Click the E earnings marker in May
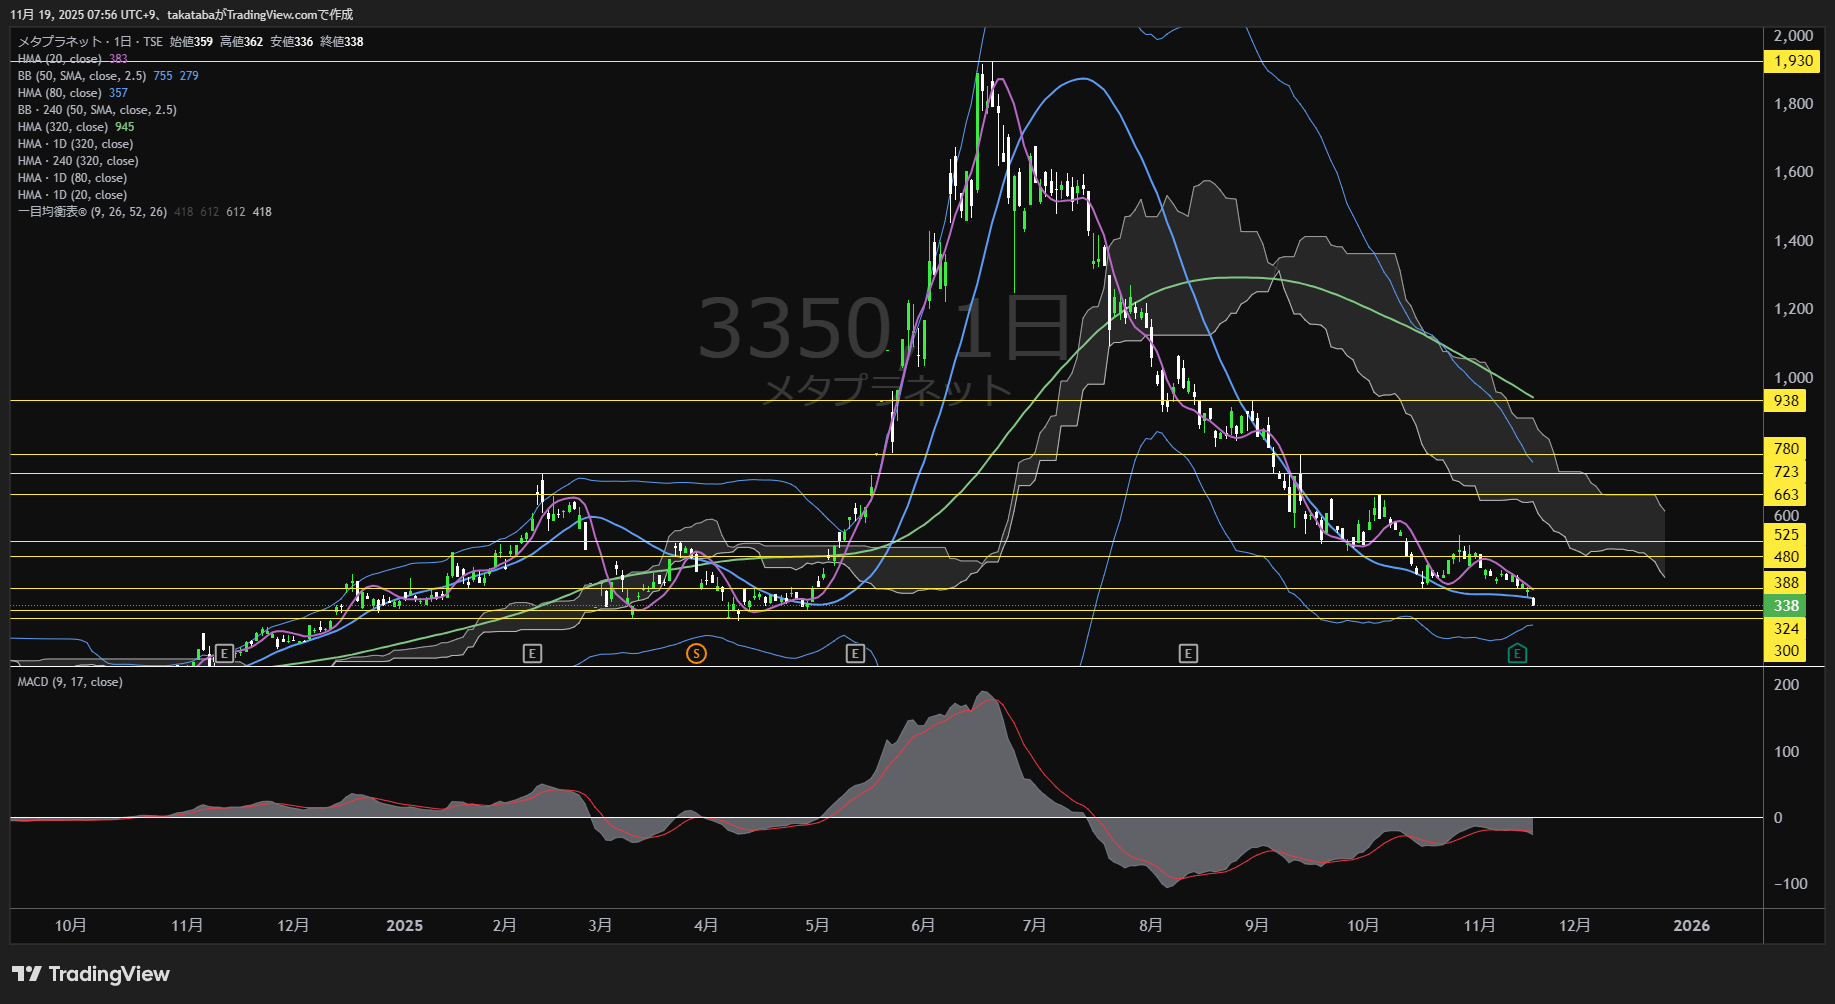Screen dimensions: 1835x1004 pyautogui.click(x=855, y=653)
